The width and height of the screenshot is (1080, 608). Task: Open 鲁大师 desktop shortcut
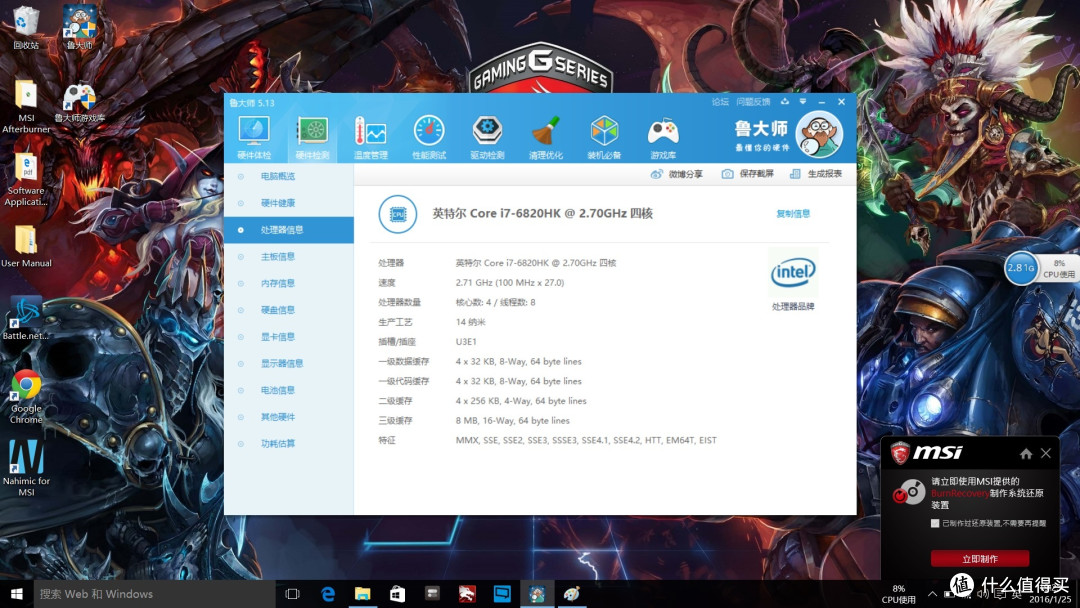click(79, 28)
